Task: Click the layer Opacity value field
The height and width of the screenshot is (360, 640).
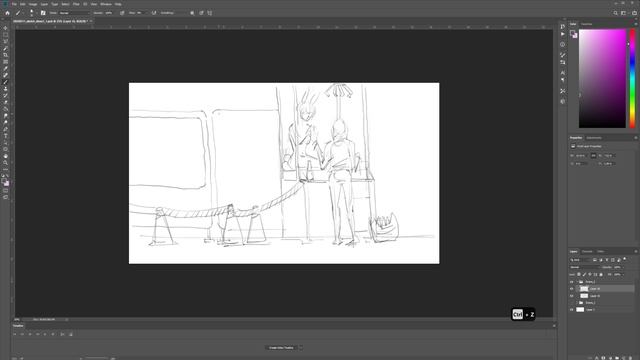Action: [x=618, y=267]
